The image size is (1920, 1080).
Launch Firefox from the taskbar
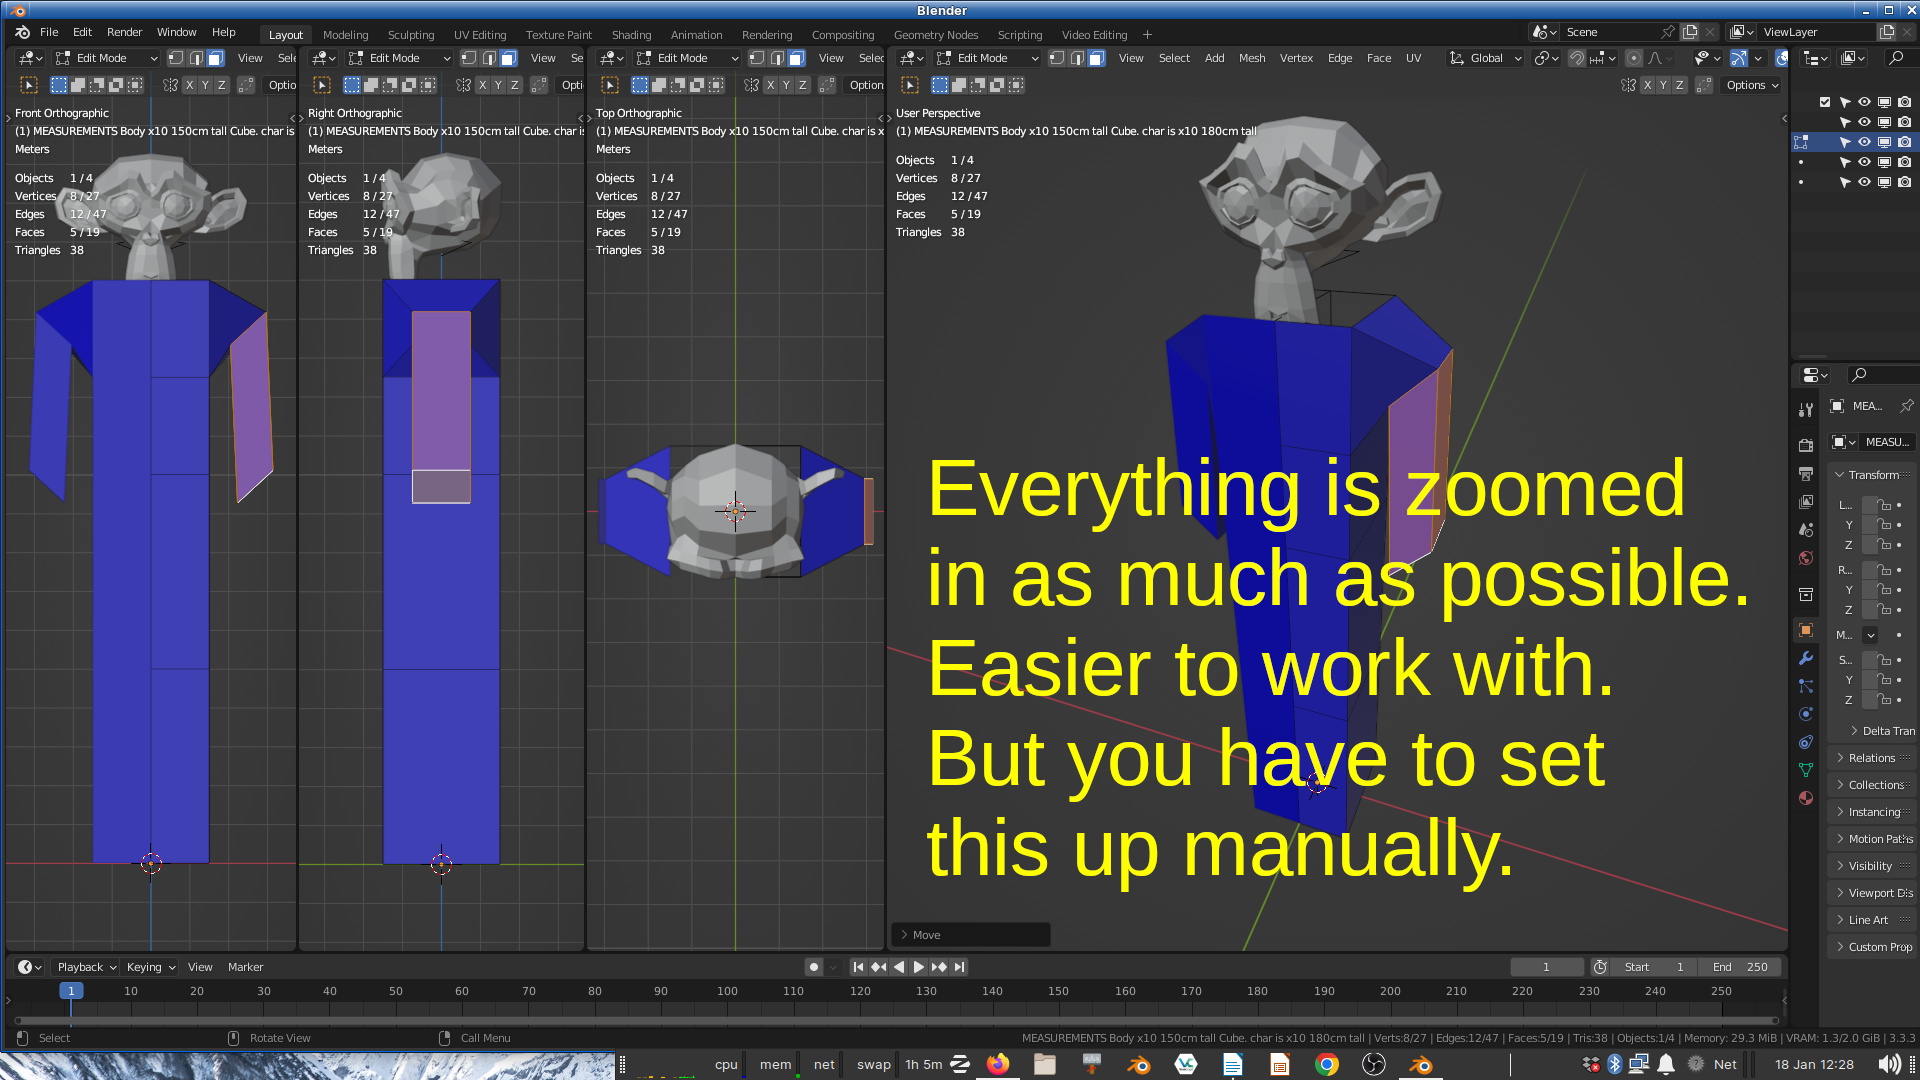coord(997,1064)
